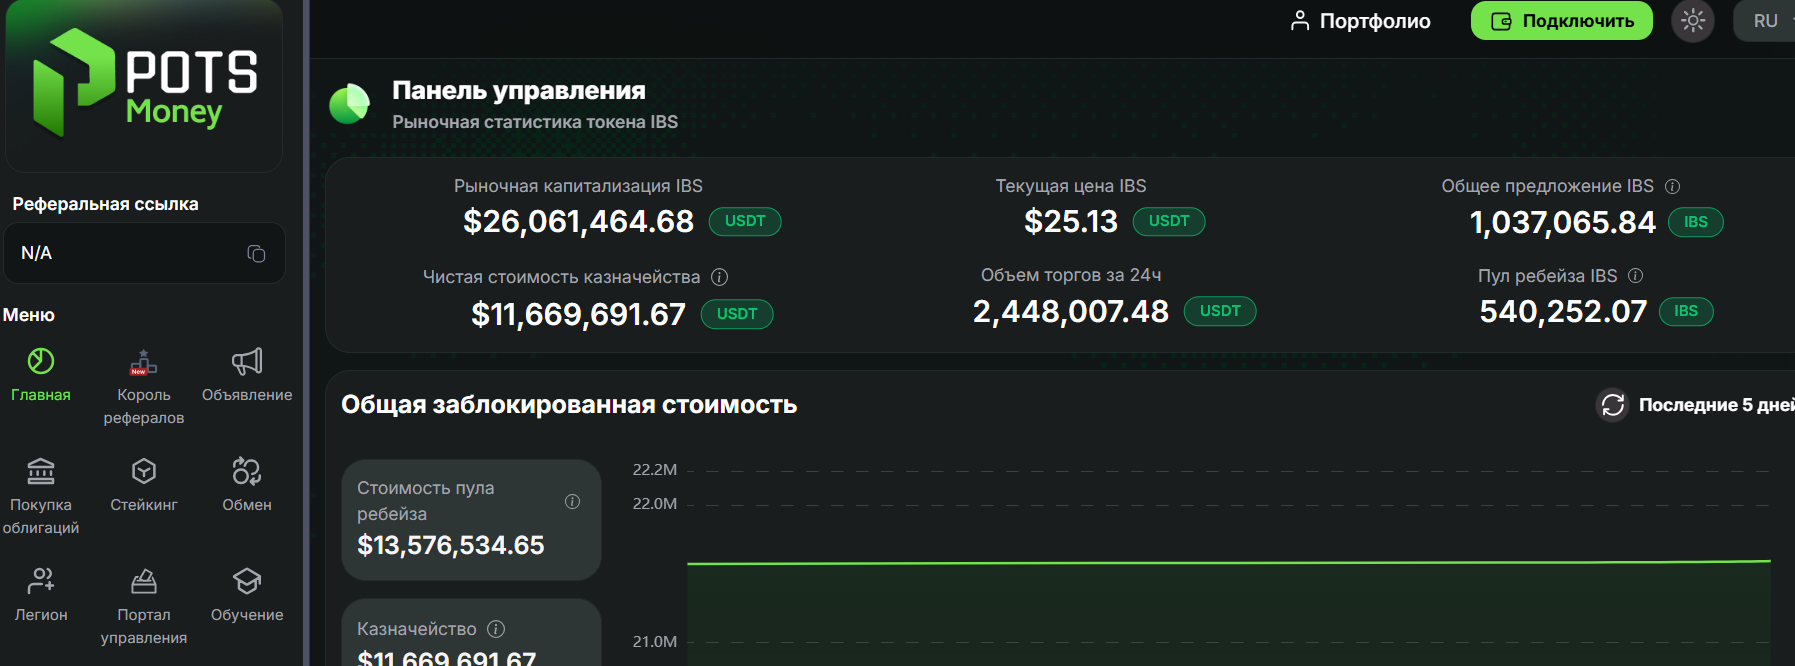
Task: Select the Стоимость пула ребейза card
Action: pyautogui.click(x=471, y=520)
